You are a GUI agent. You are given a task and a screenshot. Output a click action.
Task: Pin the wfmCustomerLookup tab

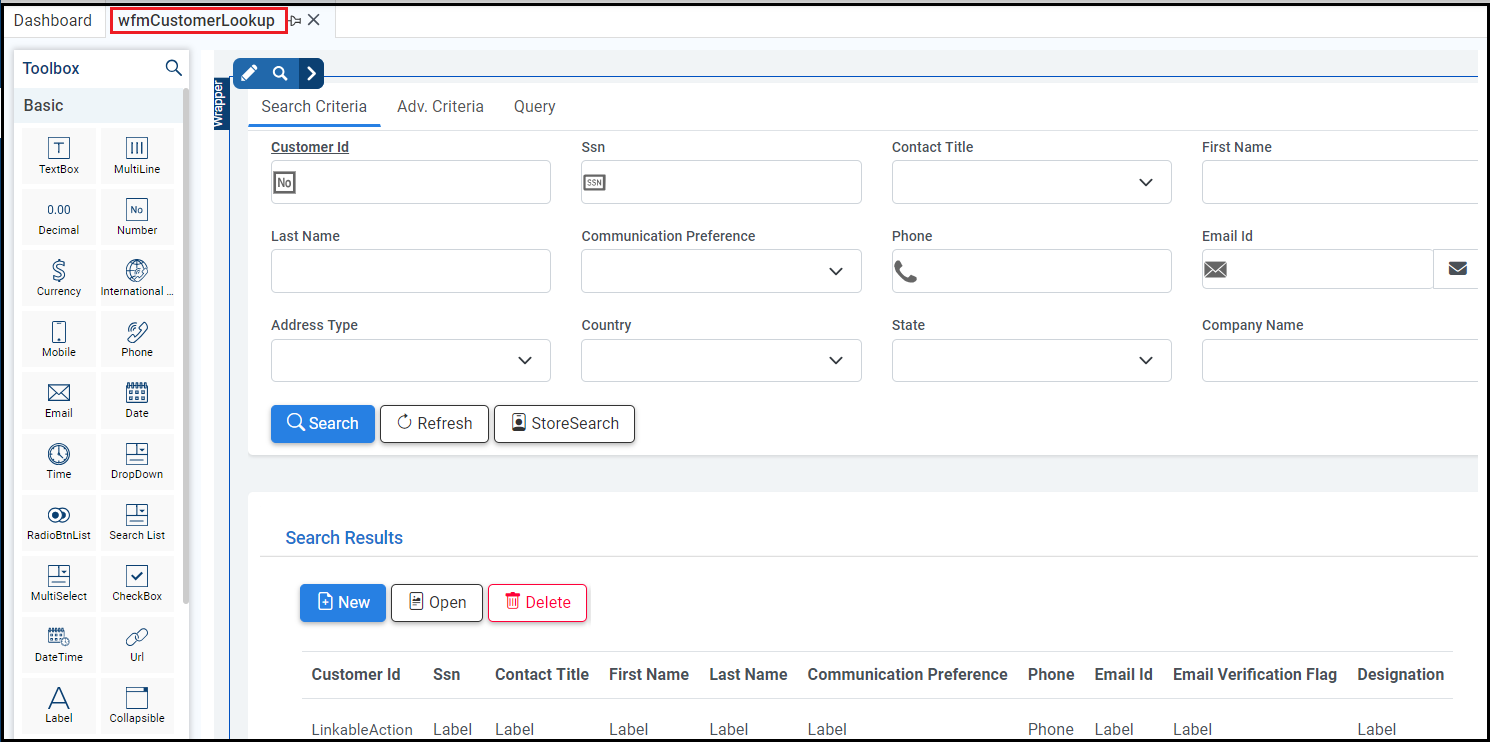coord(295,20)
